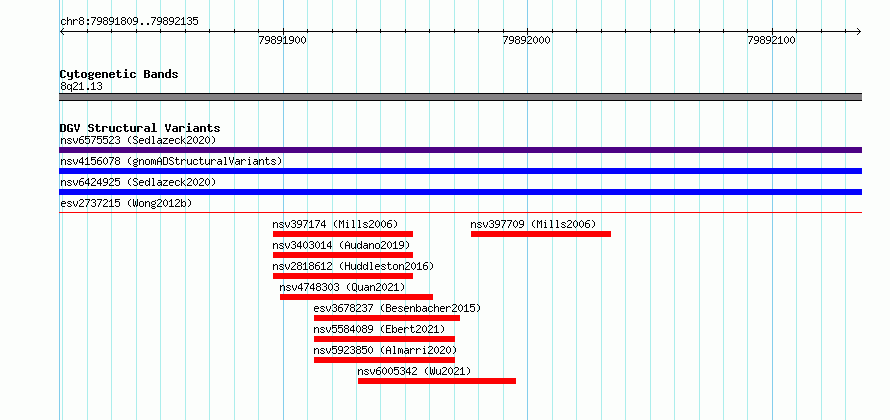The image size is (890, 420).
Task: Click the thin red esv2737215 variant line
Action: 460,212
